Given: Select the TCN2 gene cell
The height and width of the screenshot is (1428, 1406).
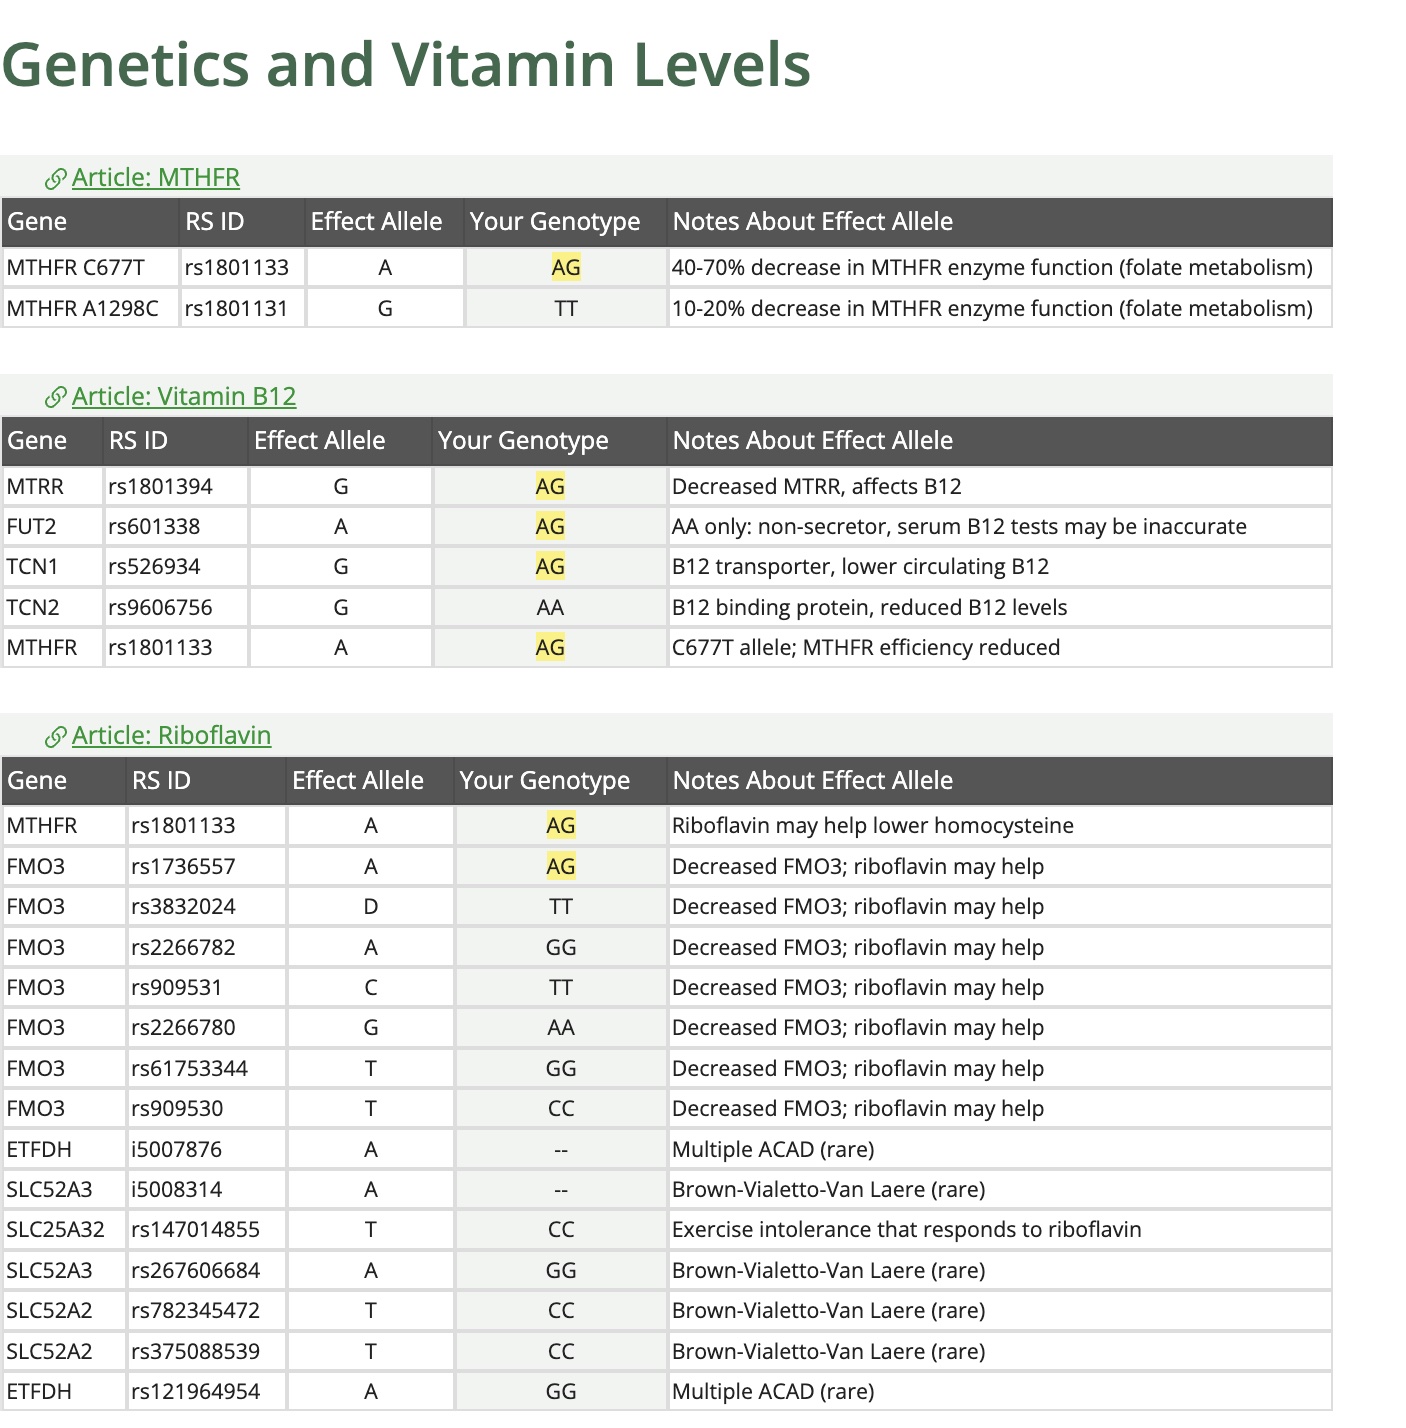Looking at the screenshot, I should click(x=53, y=607).
